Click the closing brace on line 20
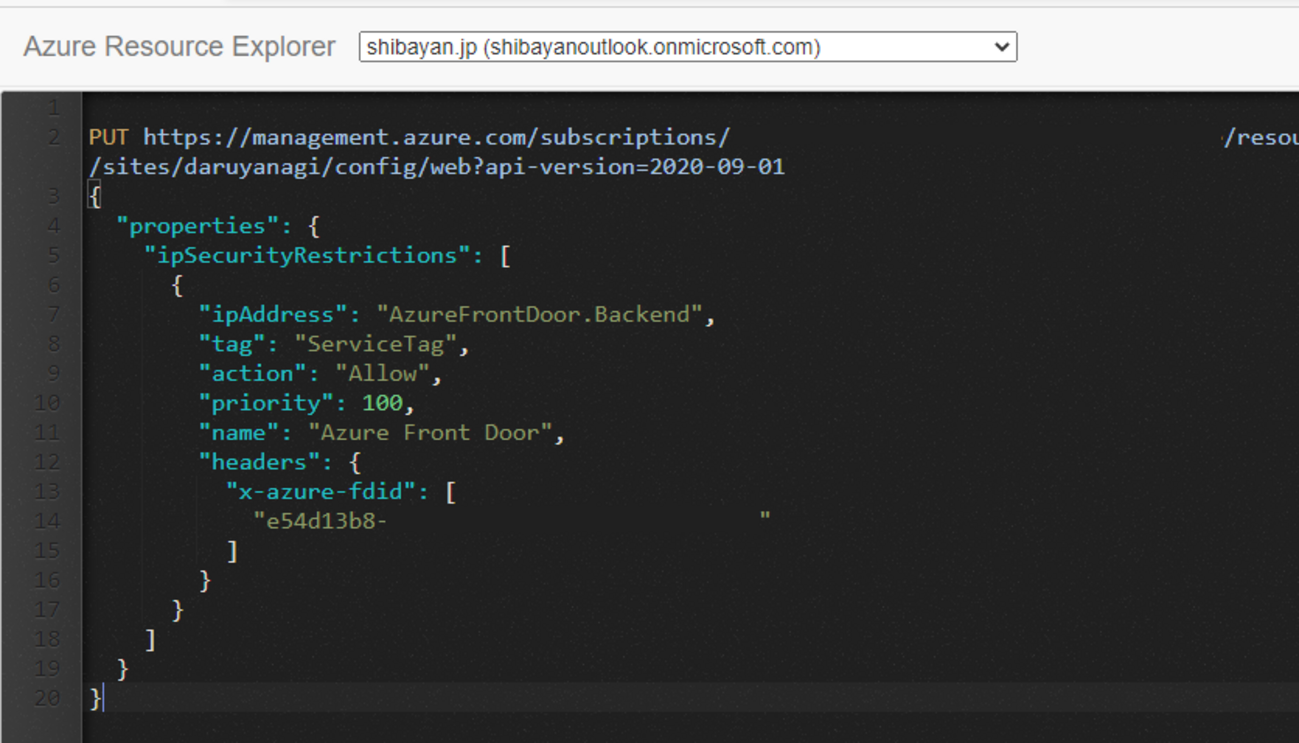1299x743 pixels. (x=94, y=698)
